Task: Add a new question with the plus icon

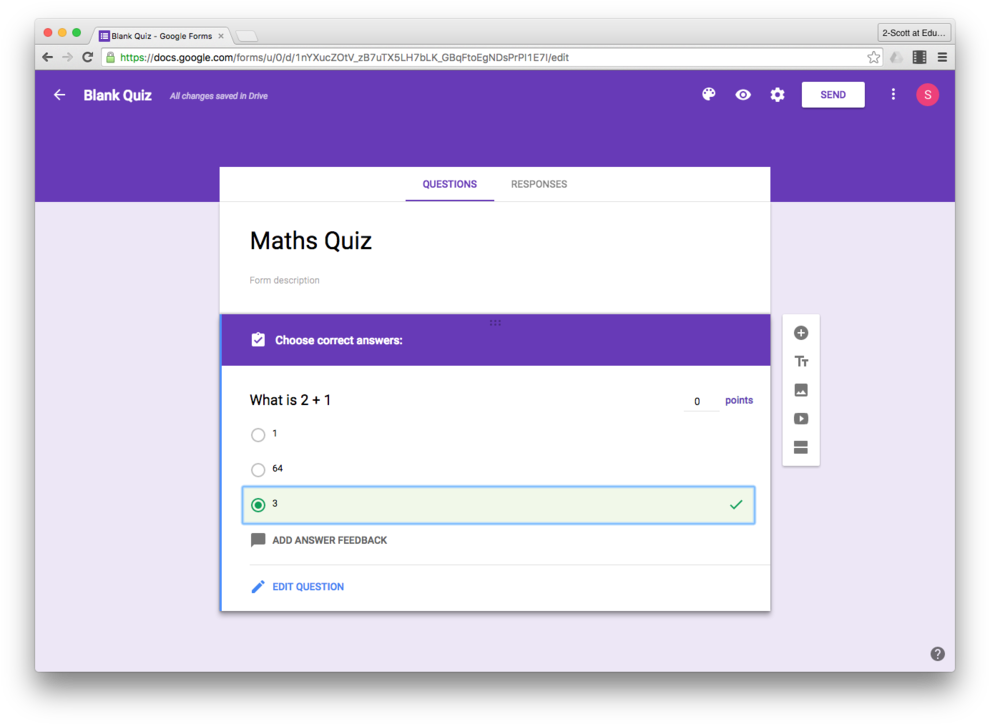Action: pos(800,332)
